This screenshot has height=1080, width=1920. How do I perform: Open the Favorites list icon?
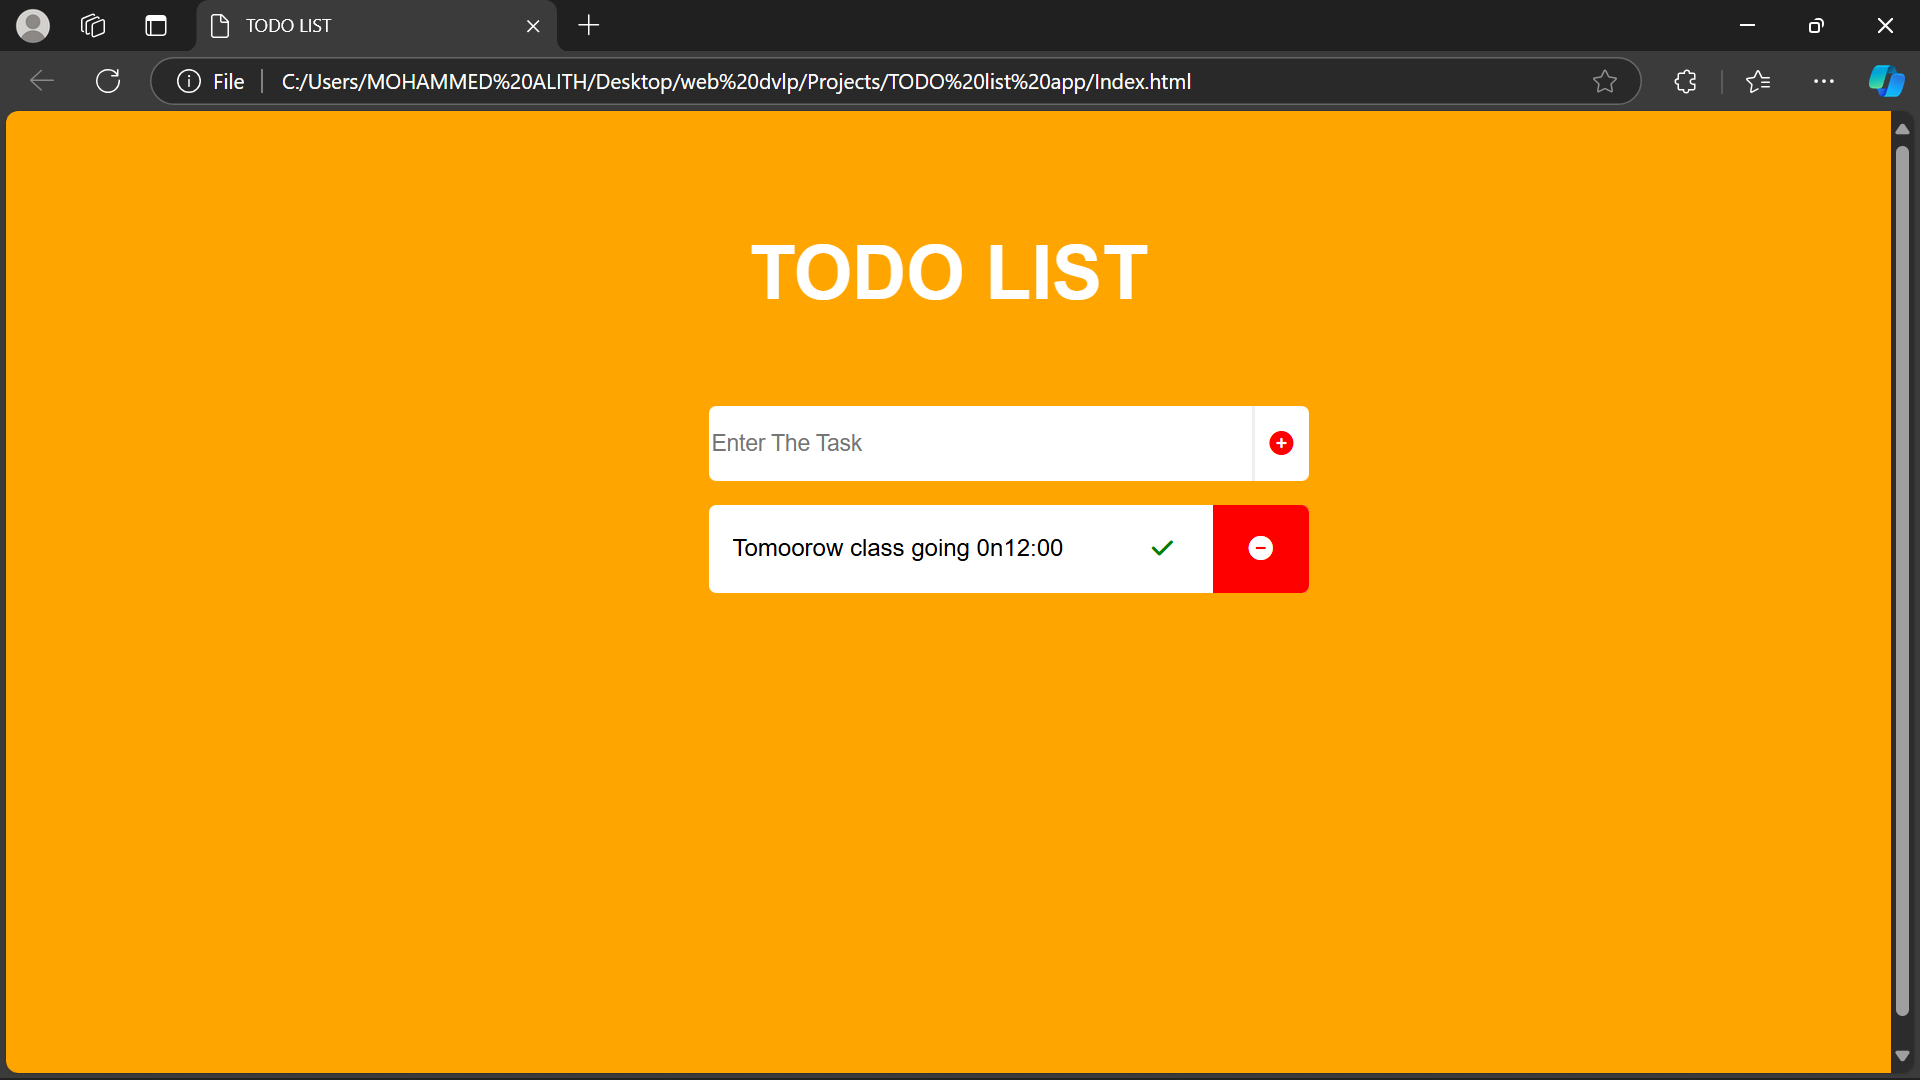(x=1758, y=81)
